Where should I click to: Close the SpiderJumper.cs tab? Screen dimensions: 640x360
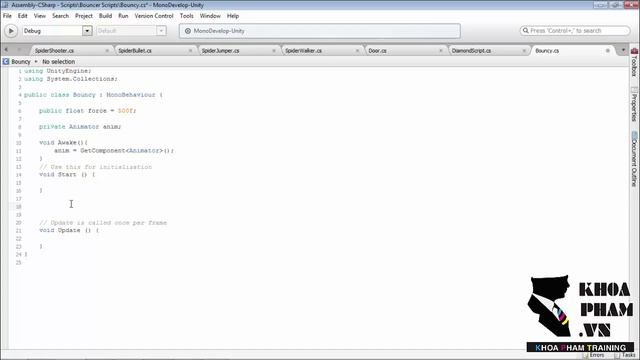click(274, 51)
